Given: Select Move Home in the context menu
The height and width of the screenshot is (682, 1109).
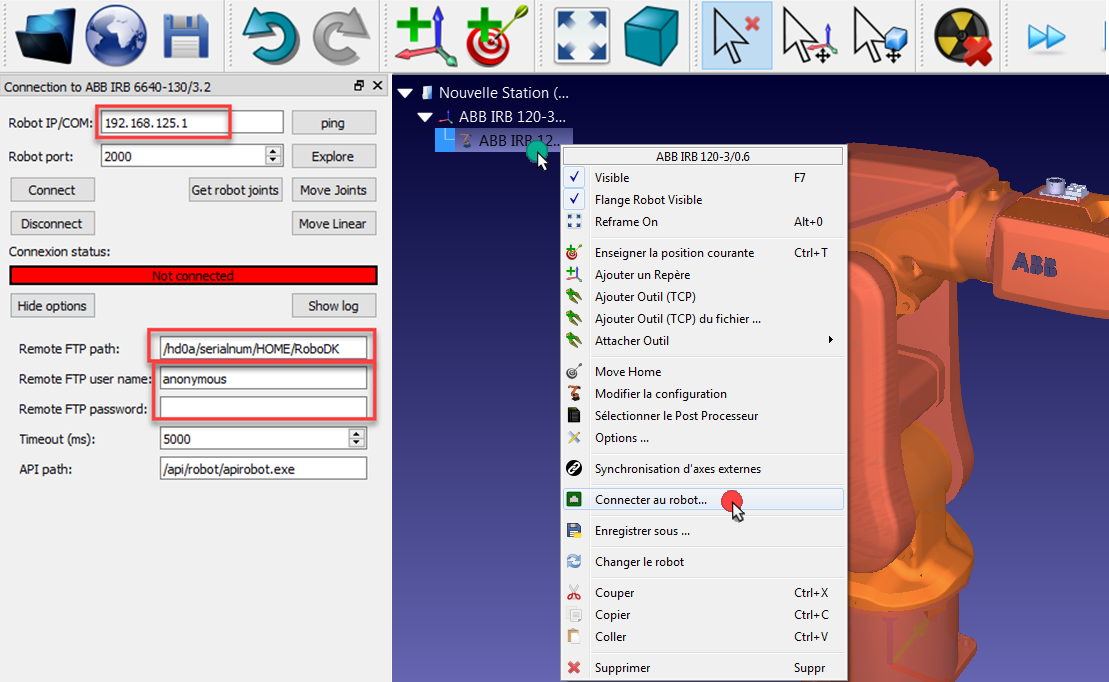Looking at the screenshot, I should point(704,371).
